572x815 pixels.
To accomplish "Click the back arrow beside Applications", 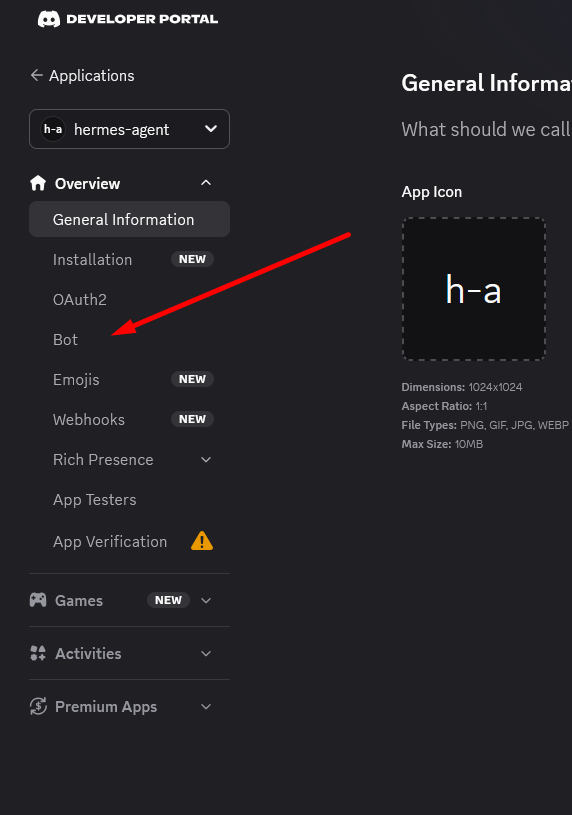I will pyautogui.click(x=36, y=75).
